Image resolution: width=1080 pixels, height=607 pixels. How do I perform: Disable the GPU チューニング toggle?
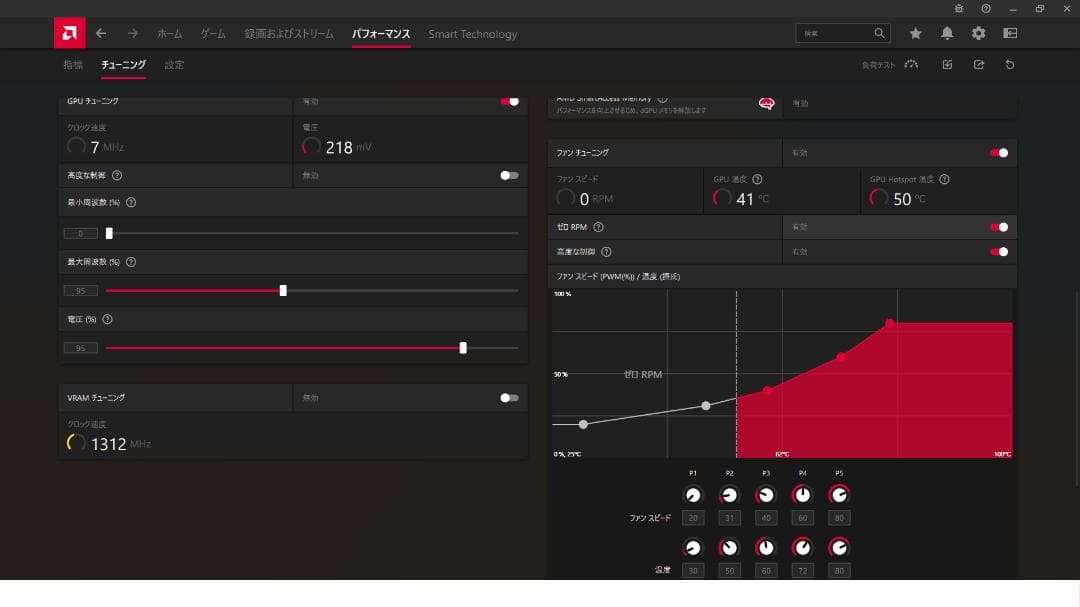(x=510, y=101)
